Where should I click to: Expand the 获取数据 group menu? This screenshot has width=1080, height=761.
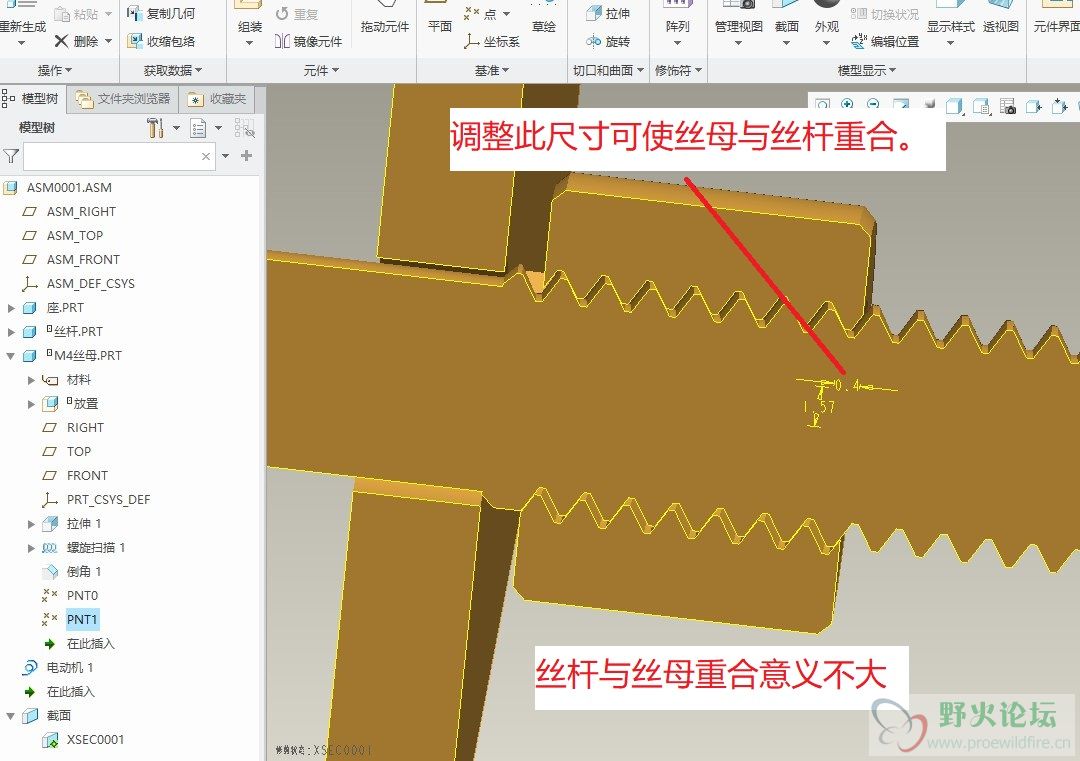(x=173, y=70)
